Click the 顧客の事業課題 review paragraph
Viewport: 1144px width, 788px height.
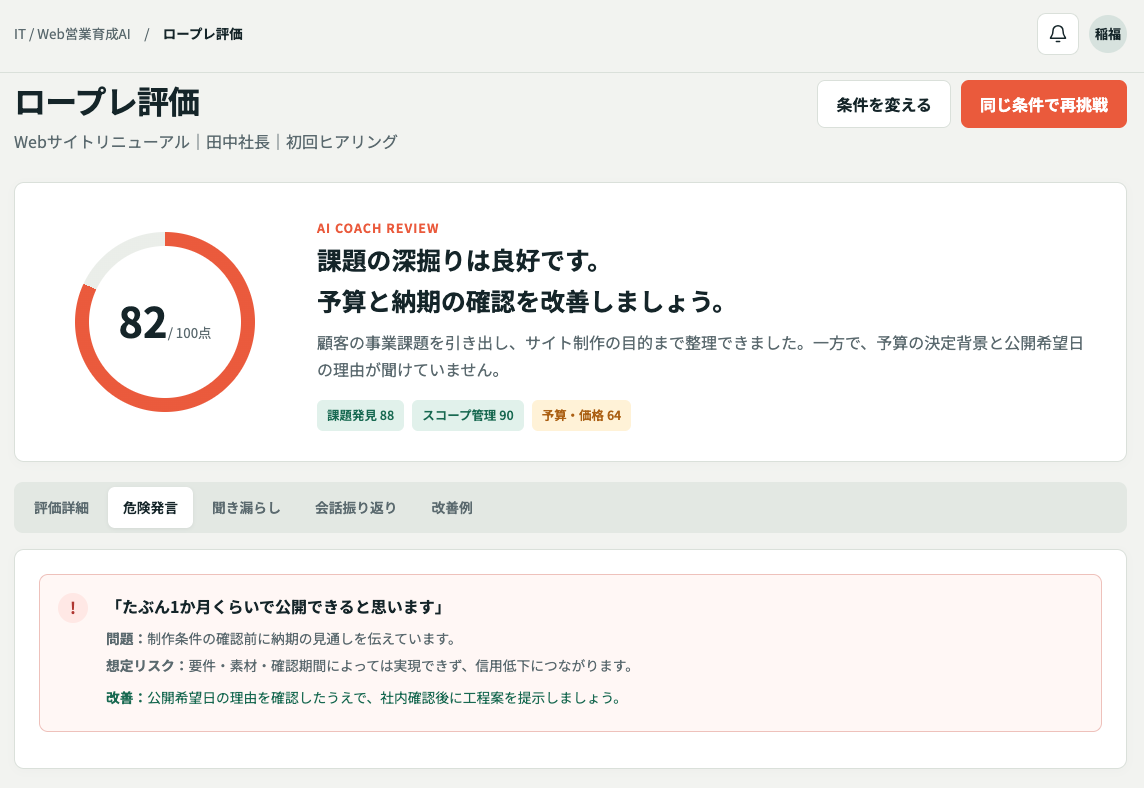point(700,356)
